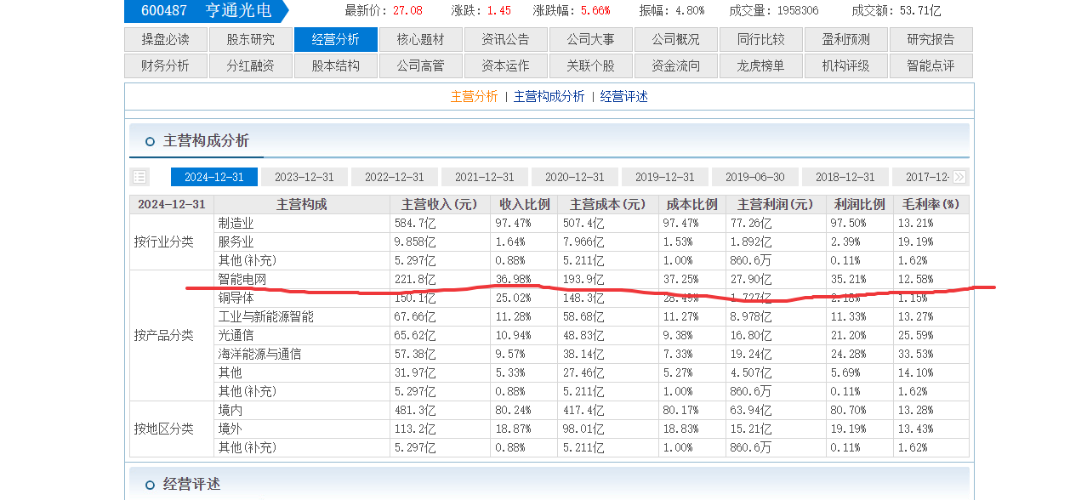Image resolution: width=1087 pixels, height=500 pixels.
Task: Open the 机构评级 tab
Action: (845, 66)
